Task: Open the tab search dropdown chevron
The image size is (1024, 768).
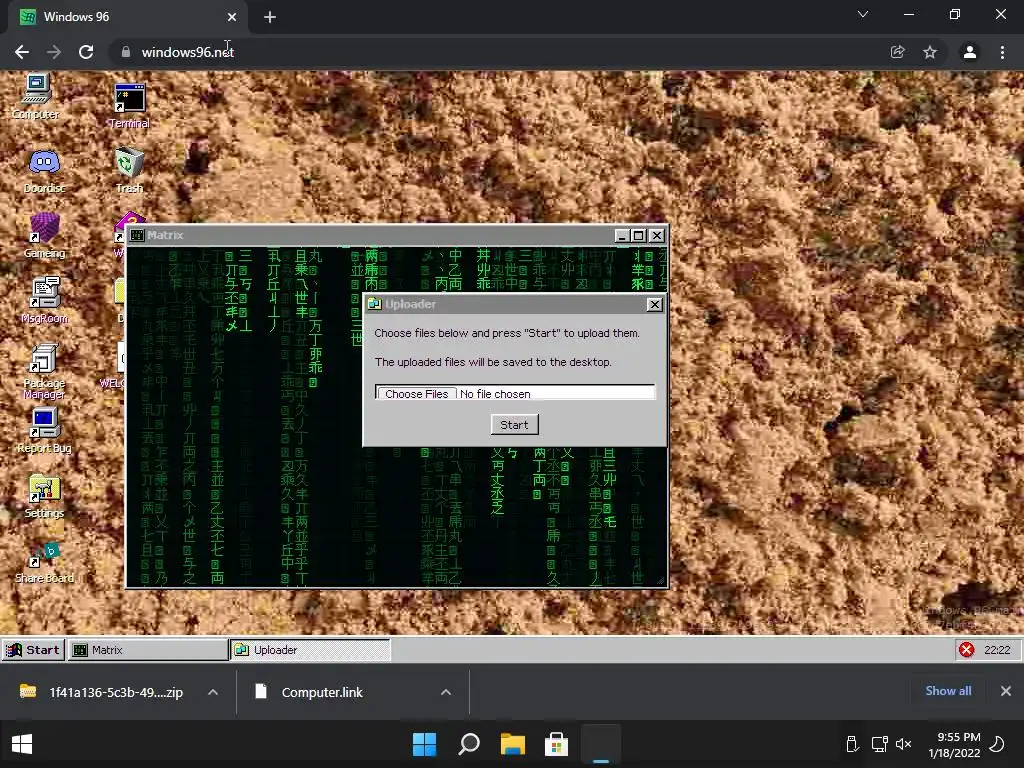Action: (863, 14)
